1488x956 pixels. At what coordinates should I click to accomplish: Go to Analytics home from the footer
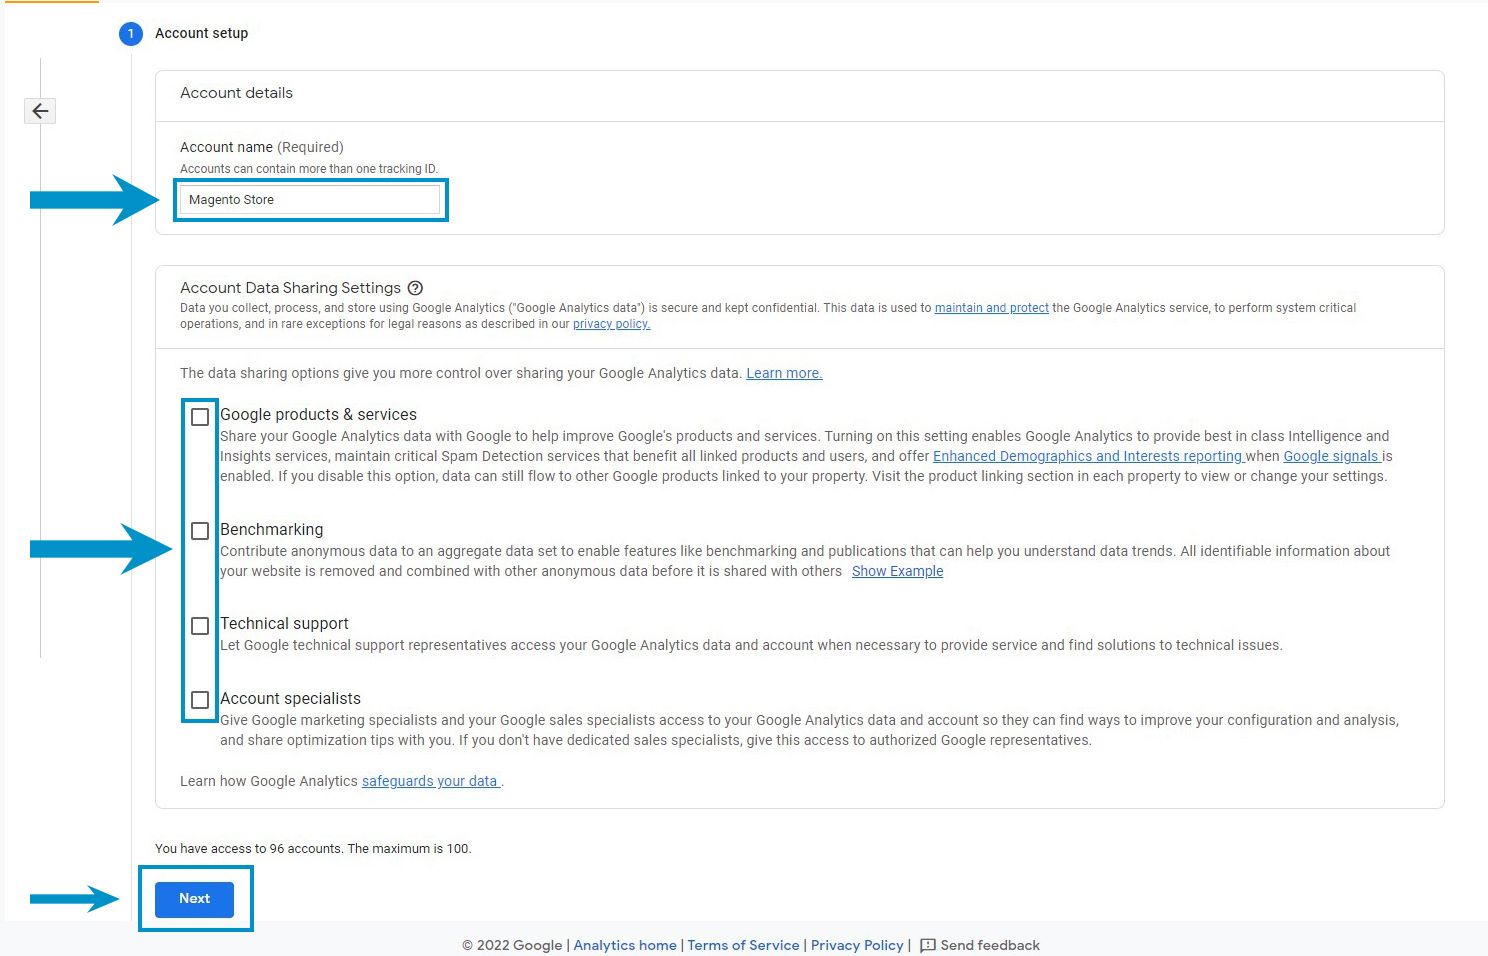click(625, 945)
